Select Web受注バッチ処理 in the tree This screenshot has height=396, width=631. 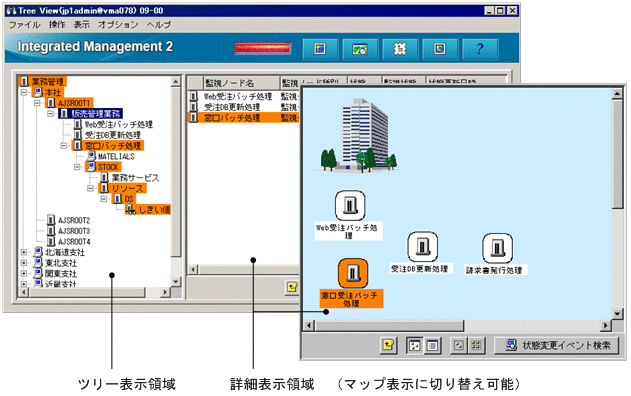click(113, 124)
